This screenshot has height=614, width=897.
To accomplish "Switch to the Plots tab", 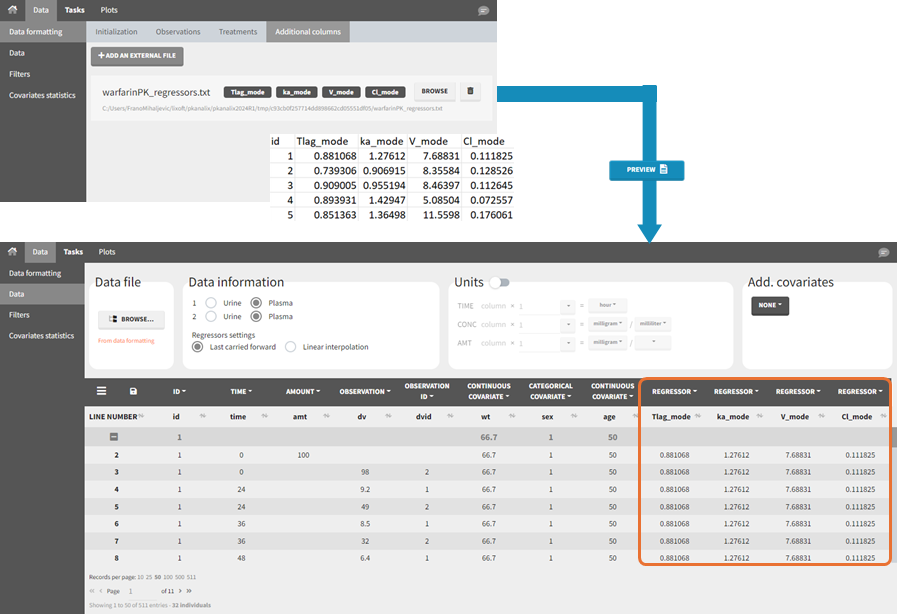I will tap(108, 11).
